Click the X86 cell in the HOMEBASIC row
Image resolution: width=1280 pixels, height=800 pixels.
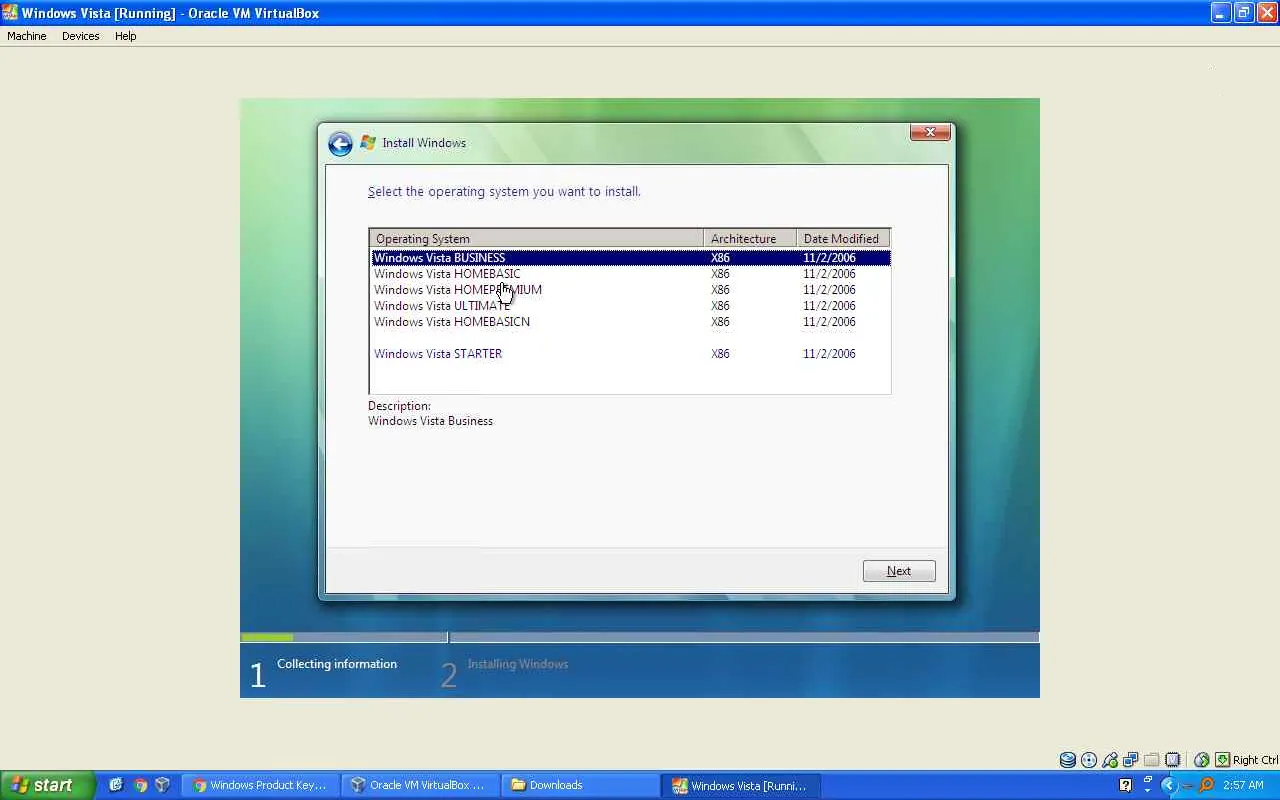[720, 274]
